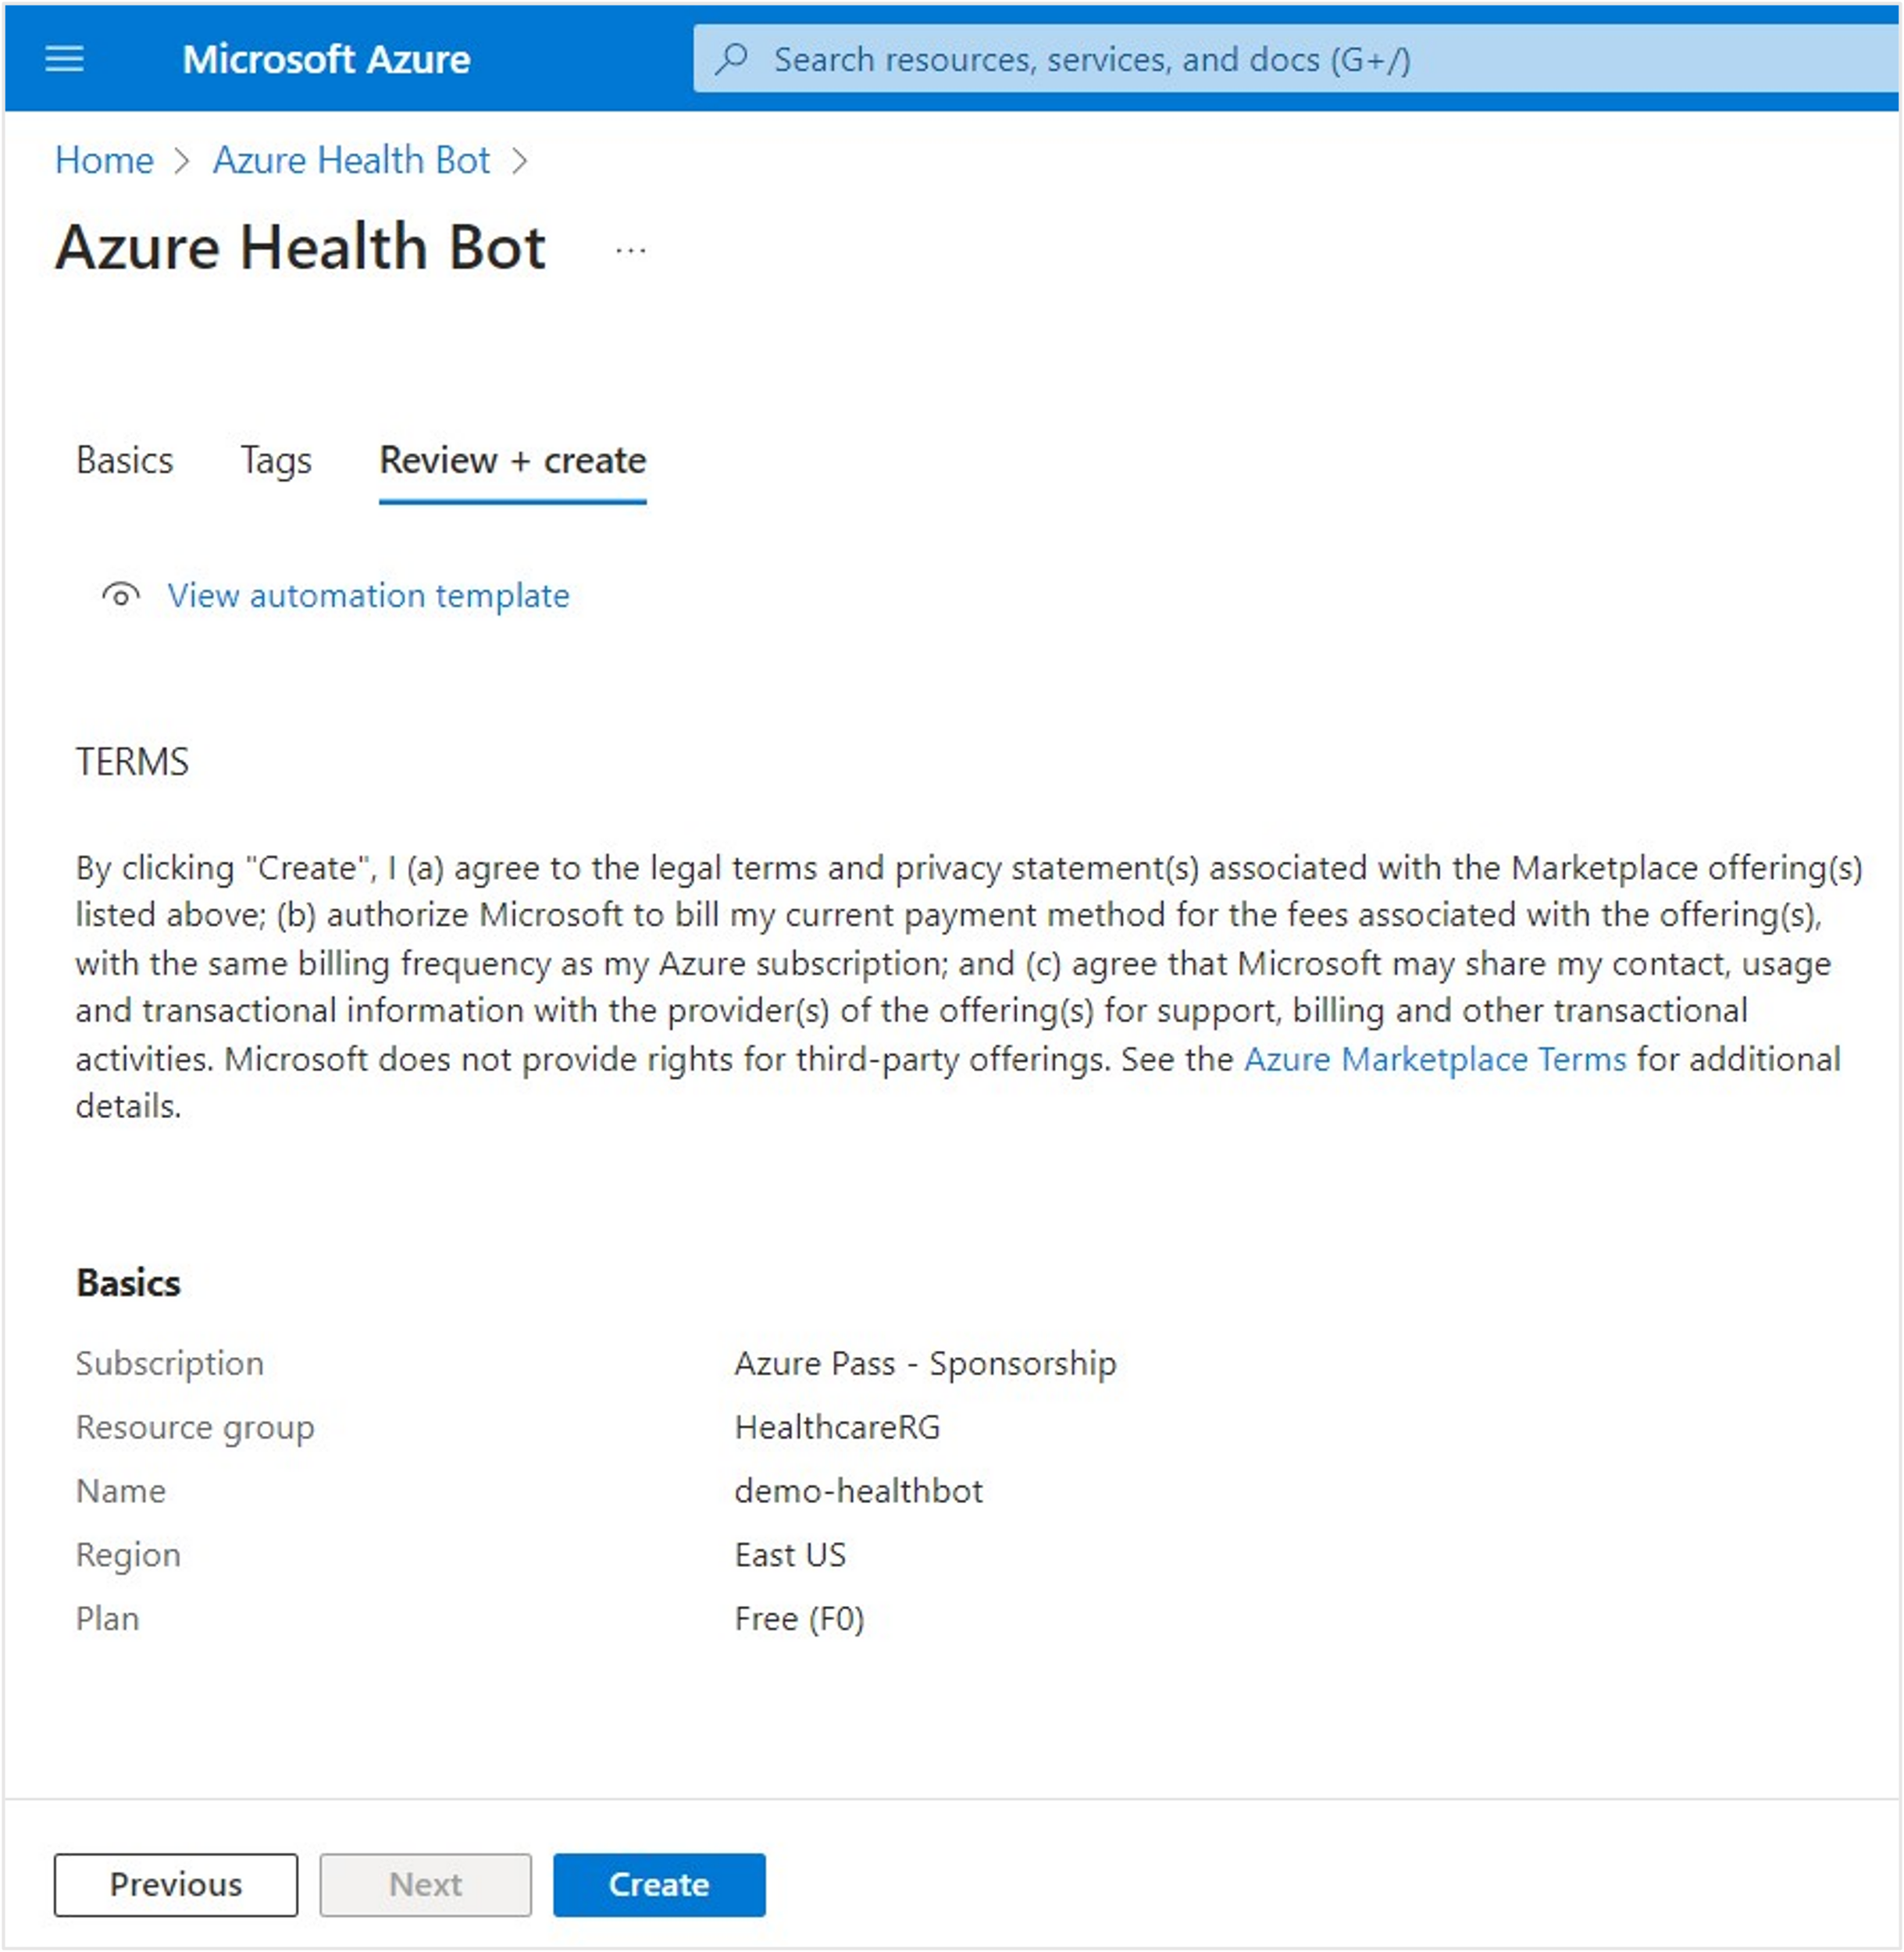Select demo-healthbot name value
Screen dimensions: 1904x1952
pos(858,1492)
